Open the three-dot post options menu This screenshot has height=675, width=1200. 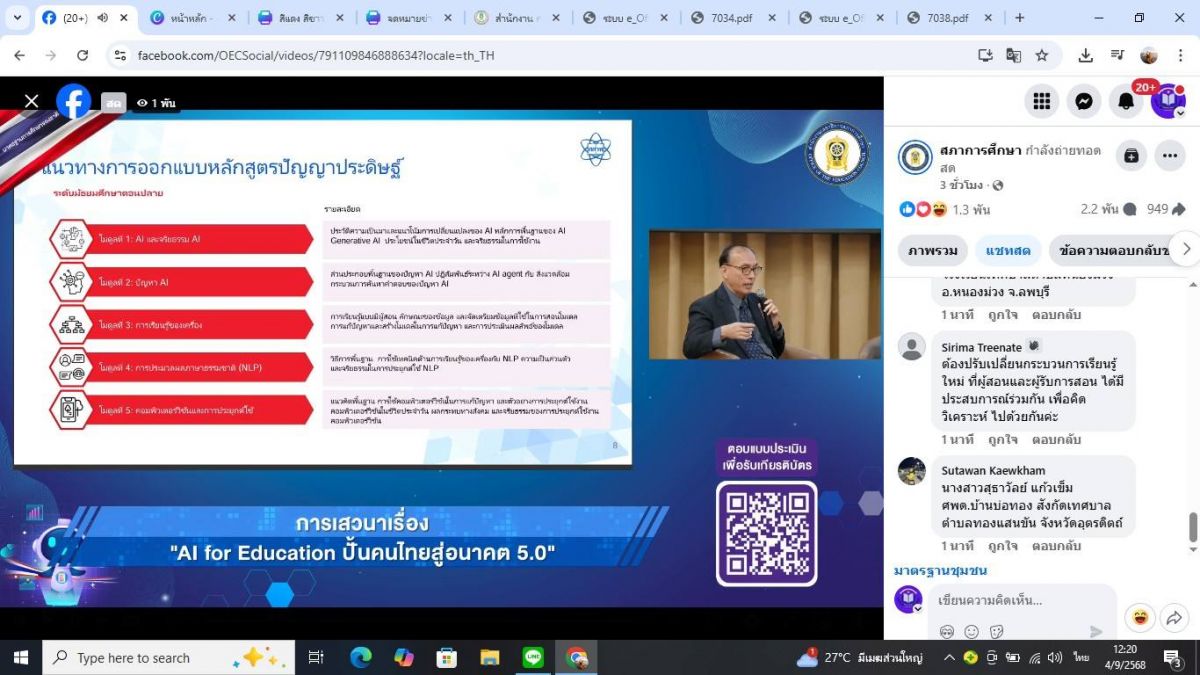coord(1169,156)
